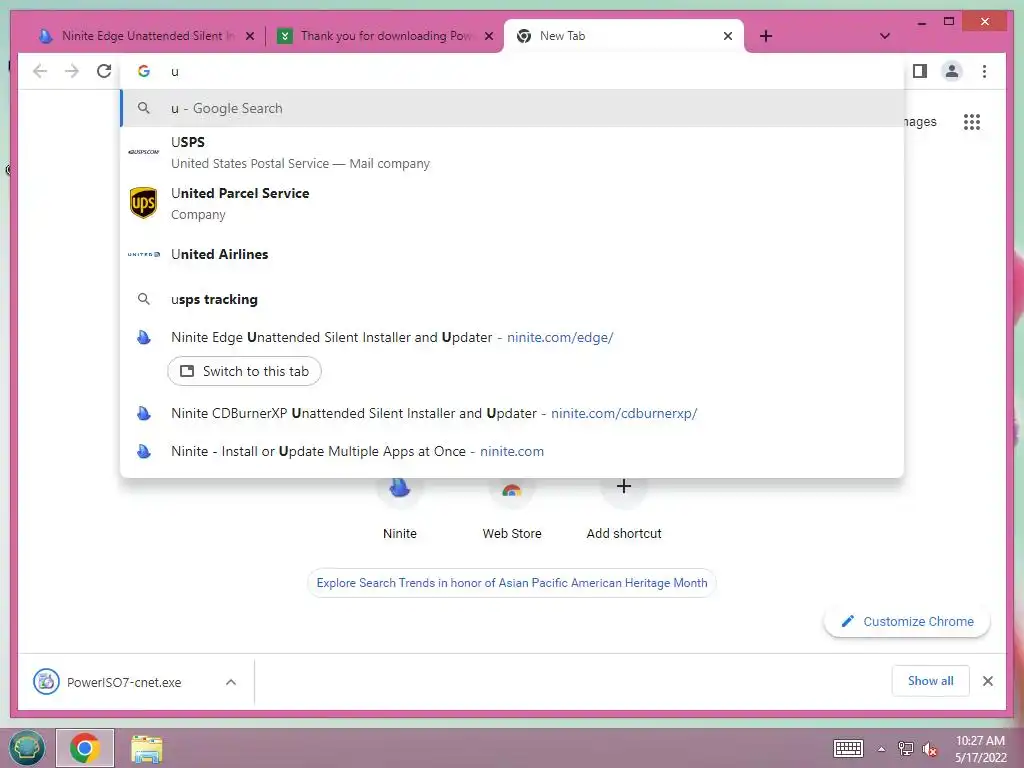Open the ninite.com/edge/ suggestion
Image resolution: width=1024 pixels, height=768 pixels.
(x=513, y=337)
